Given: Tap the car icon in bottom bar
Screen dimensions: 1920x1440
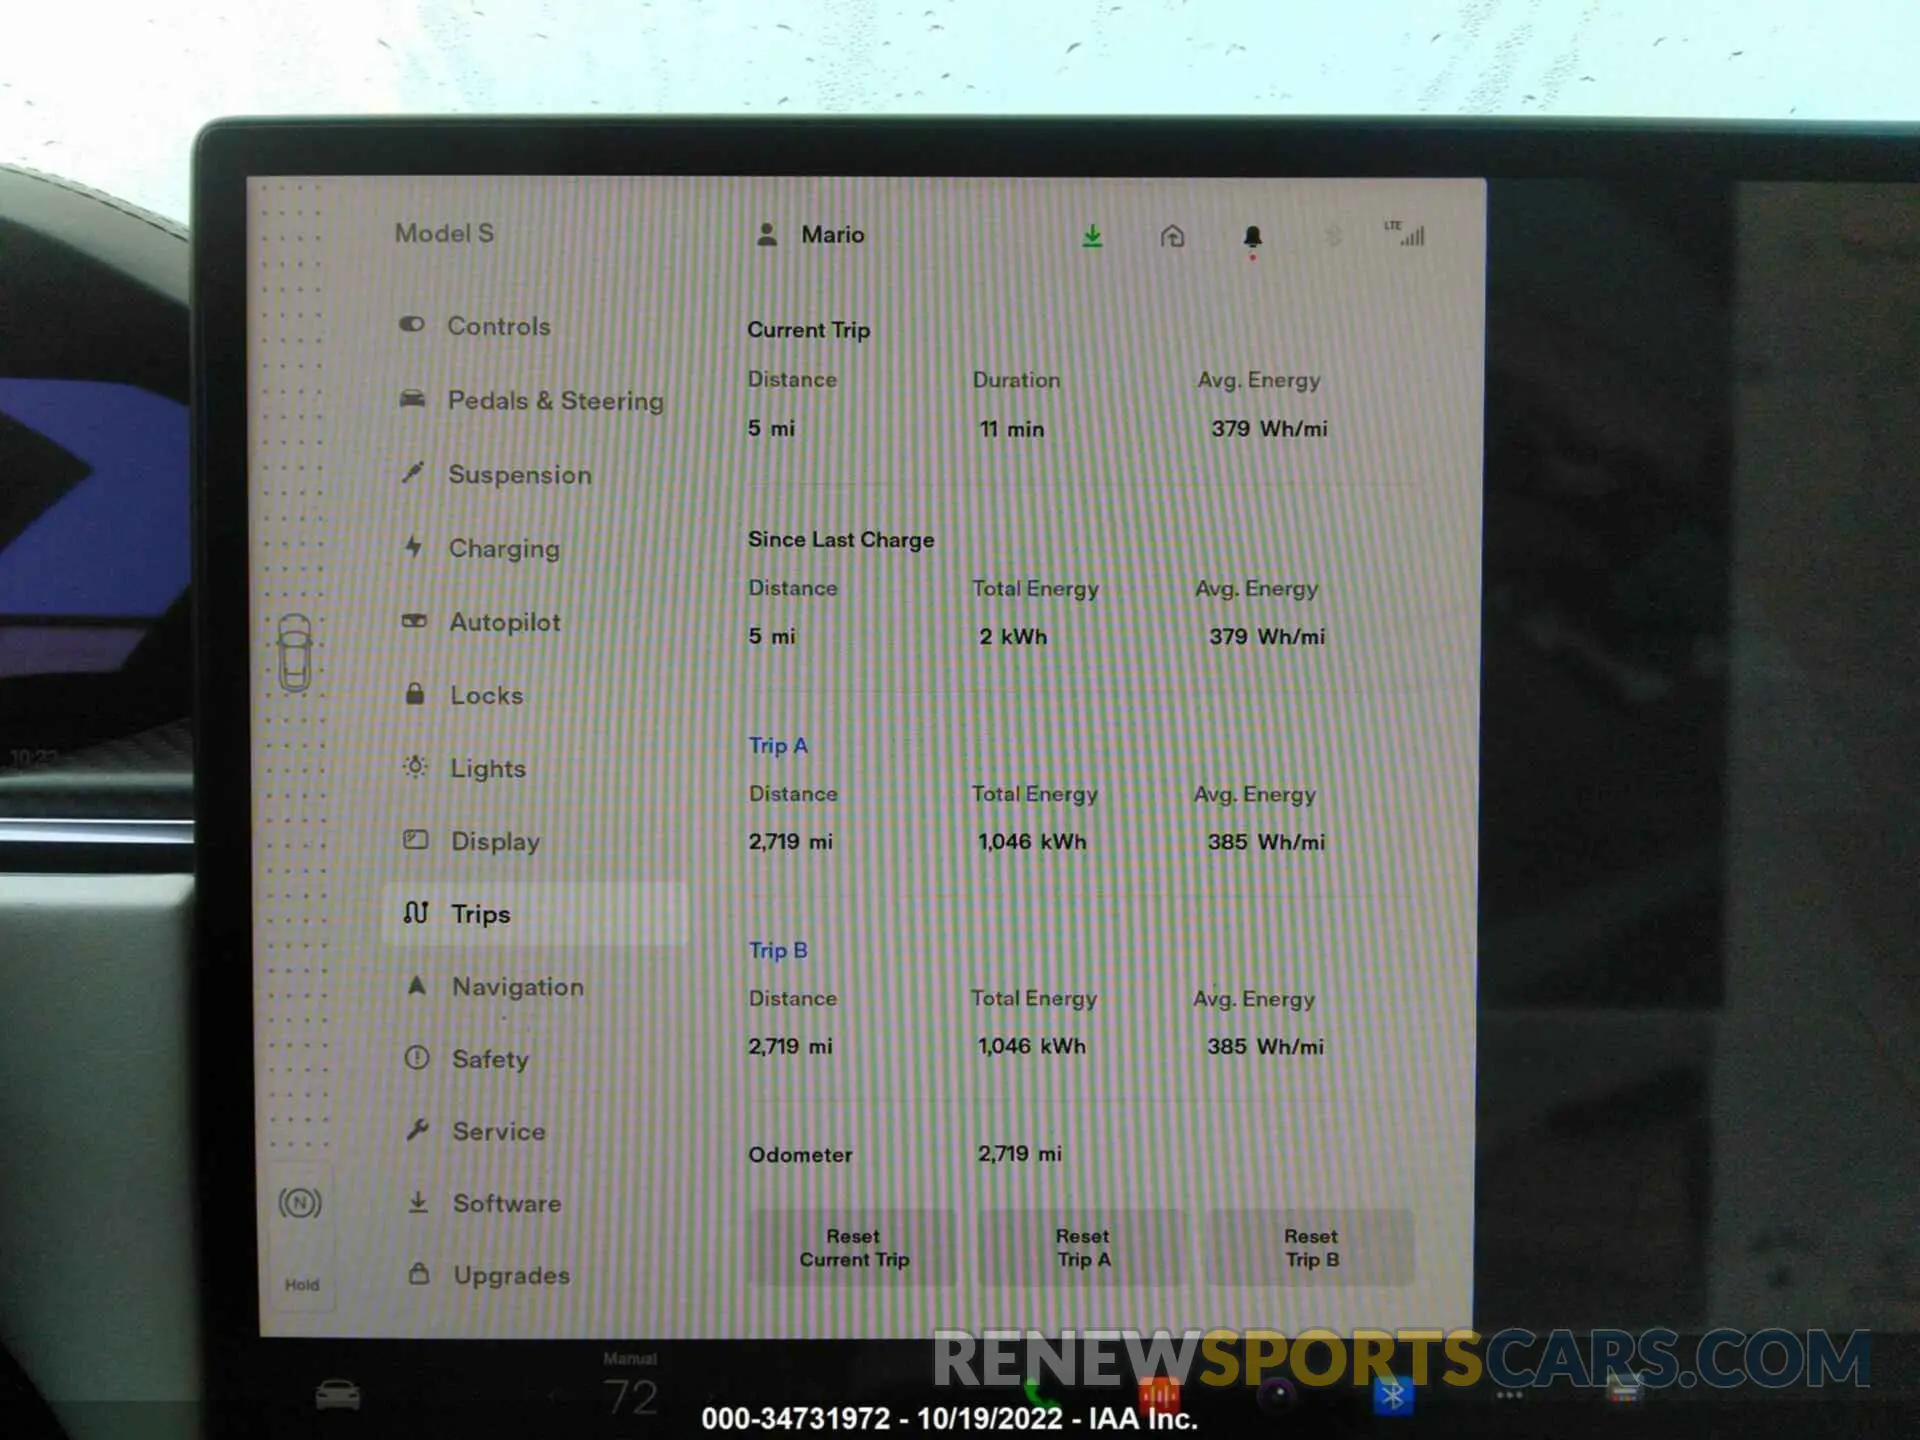Looking at the screenshot, I should coord(338,1395).
